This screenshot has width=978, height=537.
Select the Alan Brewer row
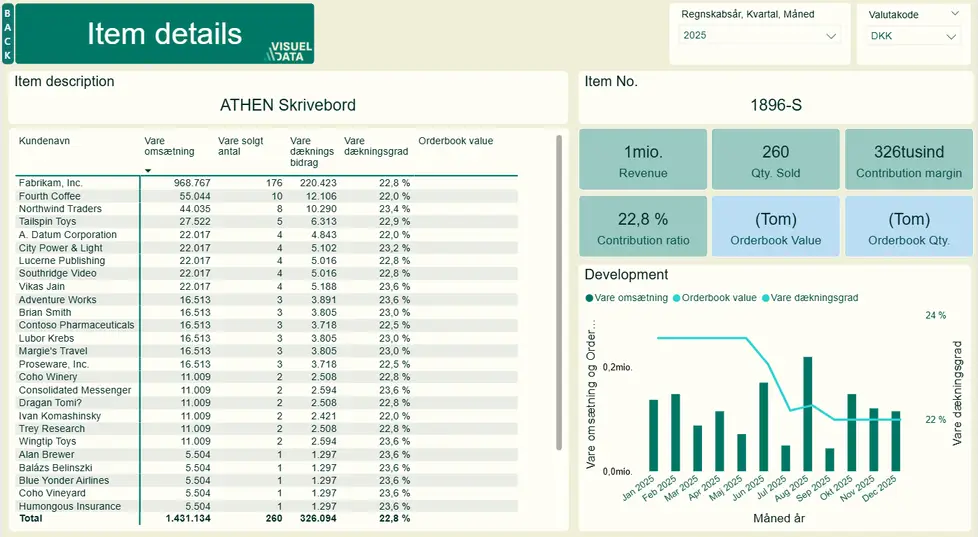click(x=266, y=455)
